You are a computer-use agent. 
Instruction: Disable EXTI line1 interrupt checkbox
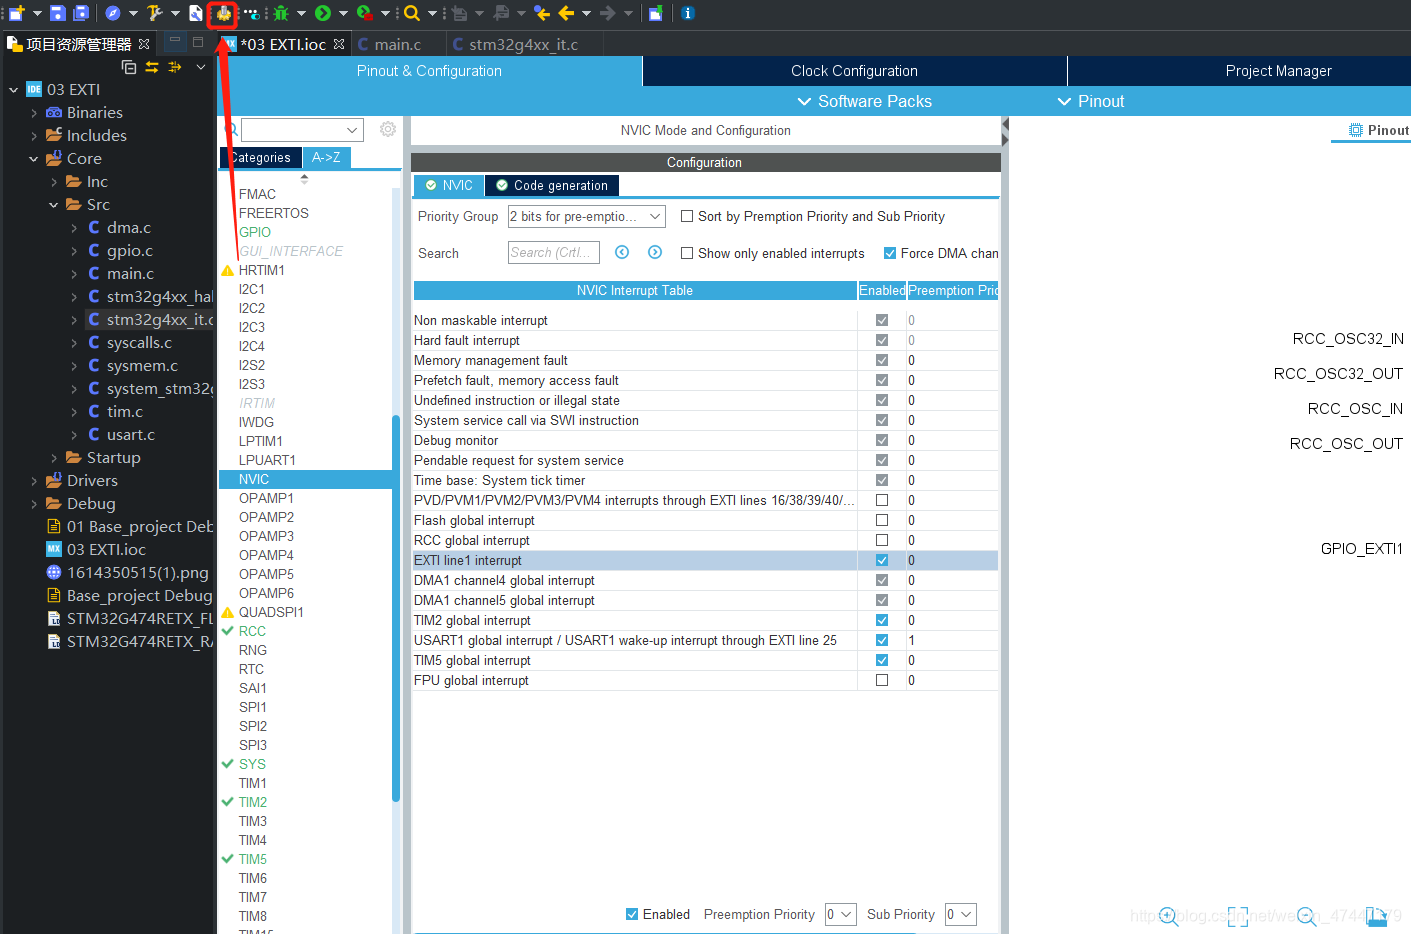882,560
